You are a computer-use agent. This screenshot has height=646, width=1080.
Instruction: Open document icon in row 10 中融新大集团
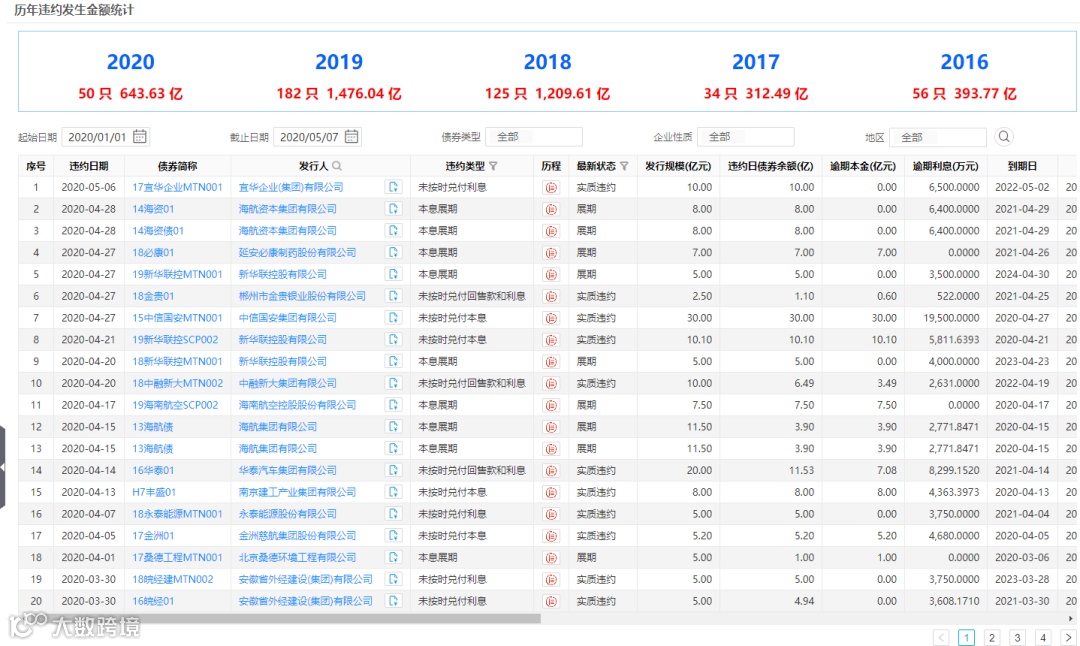pyautogui.click(x=393, y=384)
